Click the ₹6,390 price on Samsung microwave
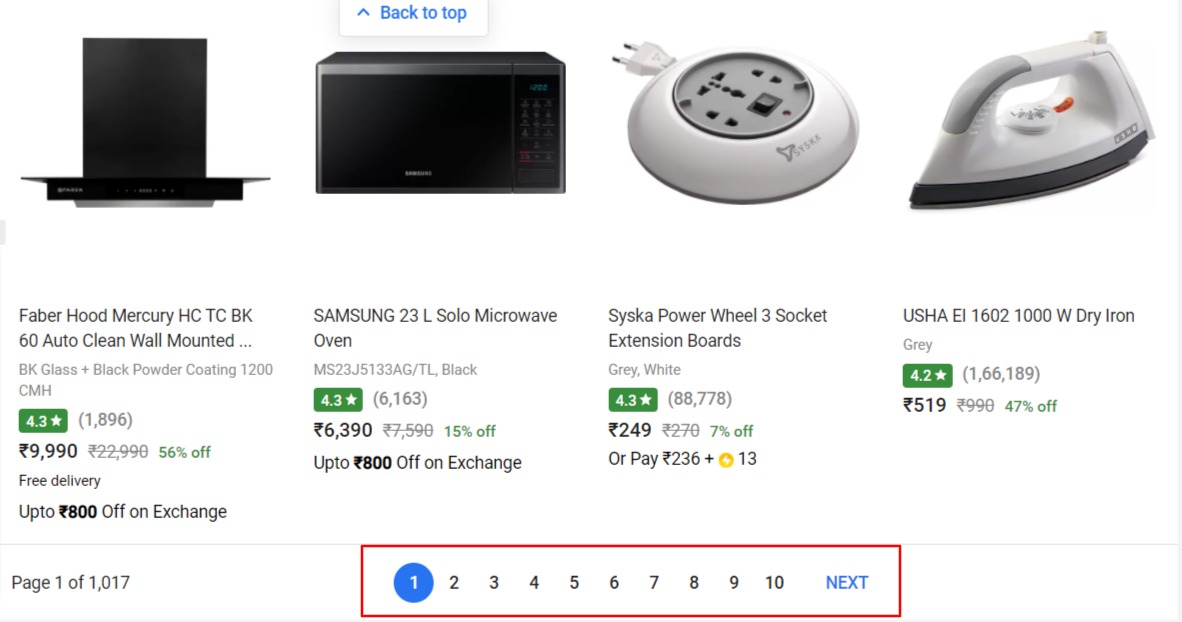 point(343,431)
